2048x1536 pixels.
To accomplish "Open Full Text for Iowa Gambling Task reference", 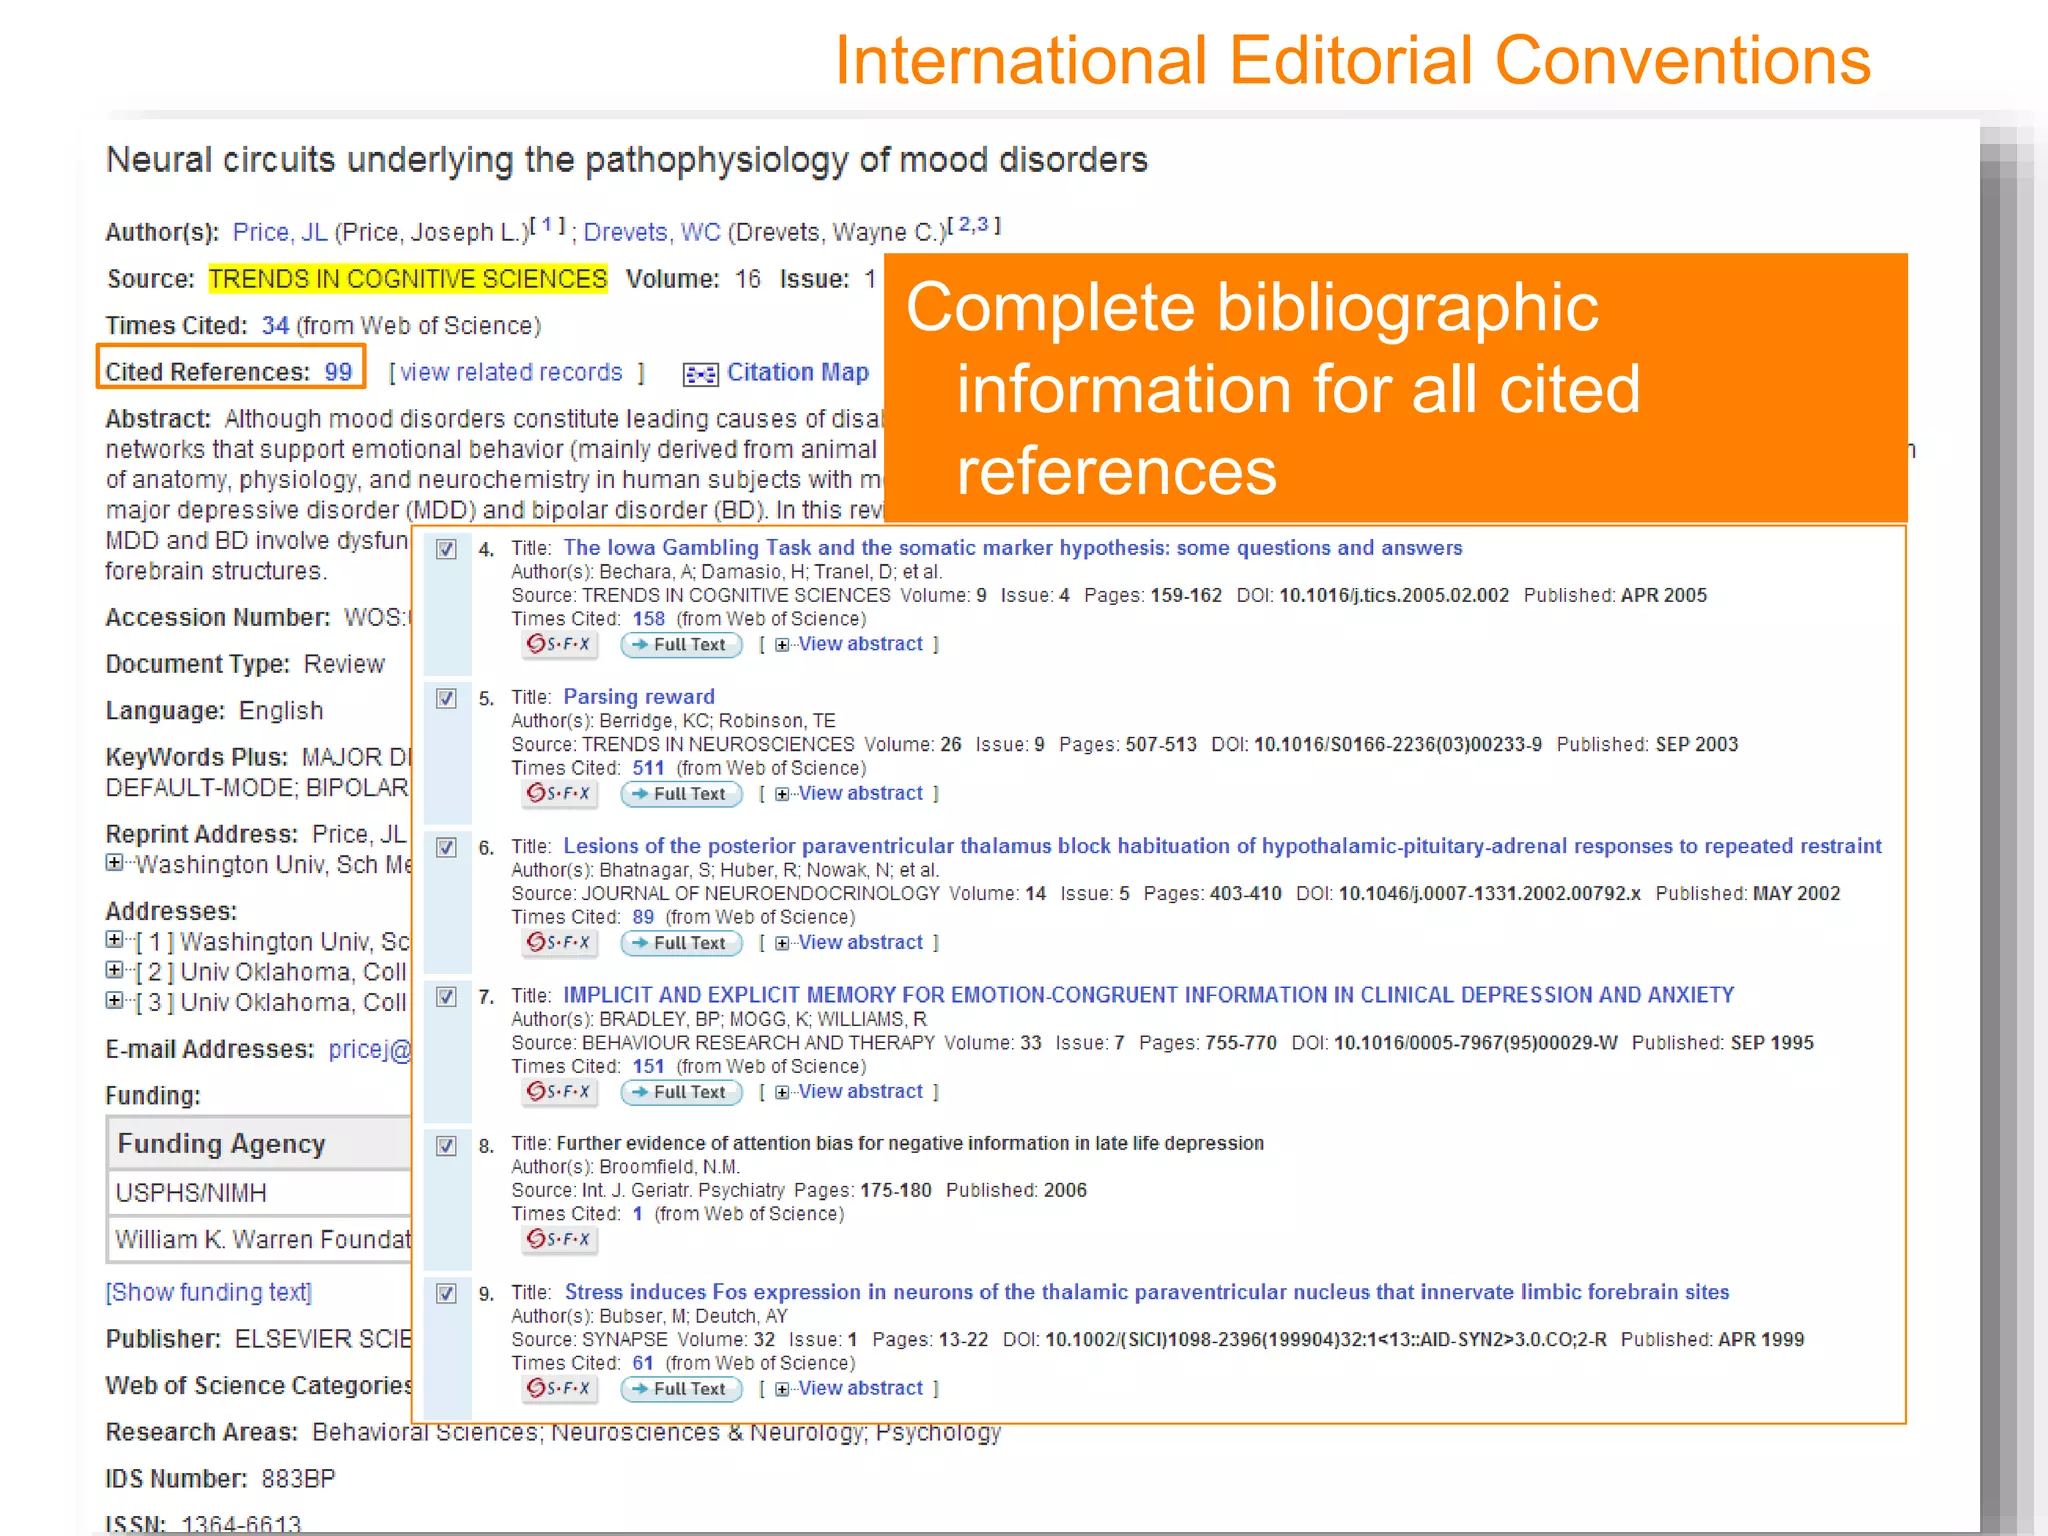I will click(681, 645).
